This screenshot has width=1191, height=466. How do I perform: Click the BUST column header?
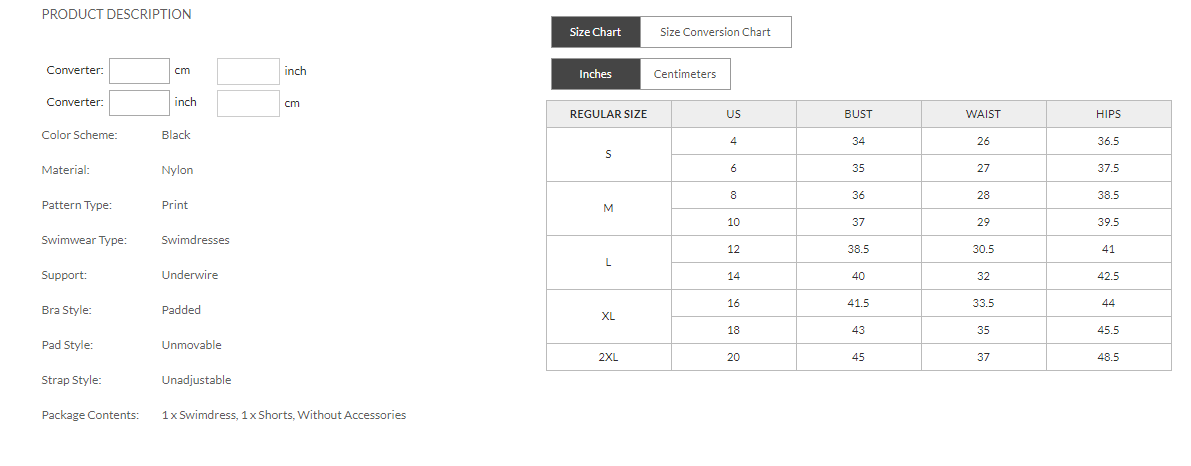coord(858,114)
